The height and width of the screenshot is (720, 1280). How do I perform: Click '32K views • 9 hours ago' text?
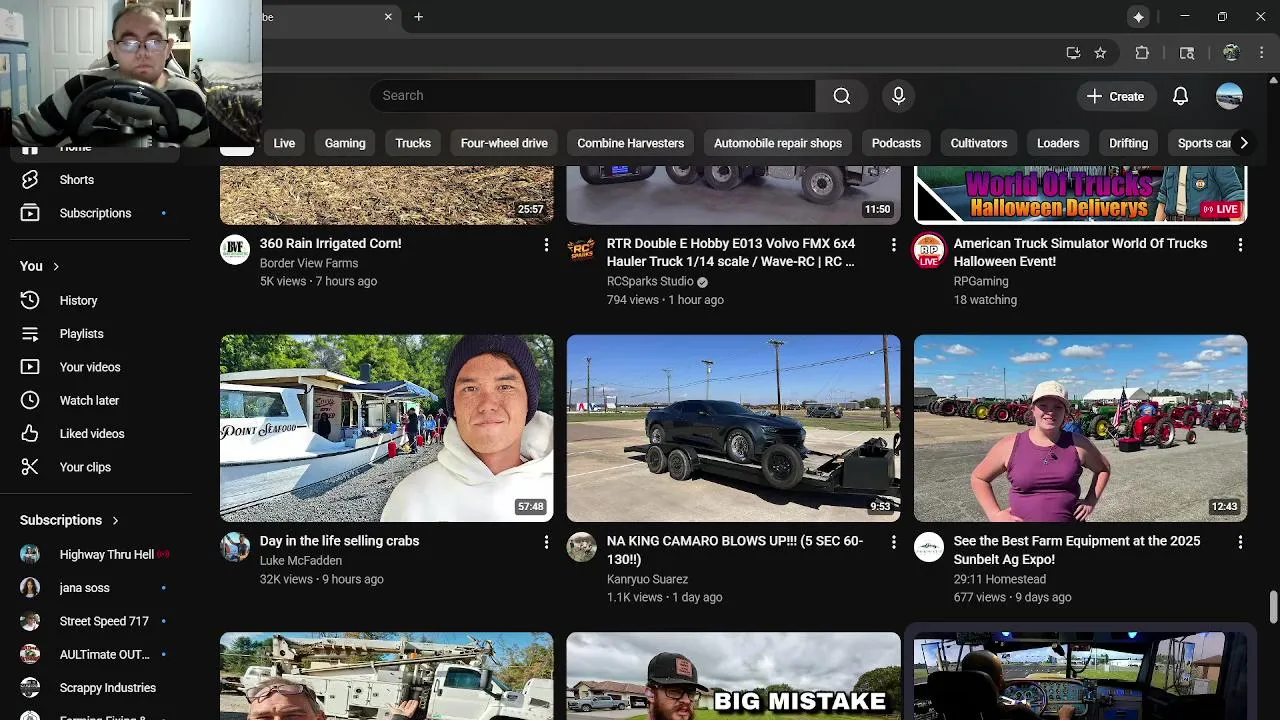click(322, 579)
